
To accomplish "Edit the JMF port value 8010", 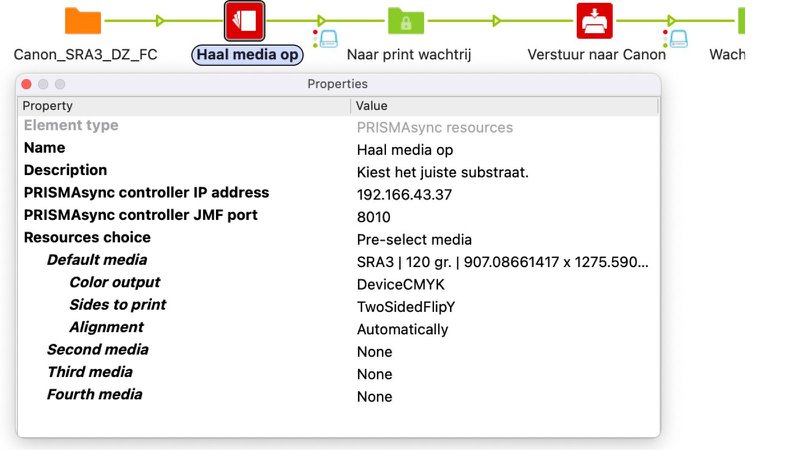I will click(373, 217).
